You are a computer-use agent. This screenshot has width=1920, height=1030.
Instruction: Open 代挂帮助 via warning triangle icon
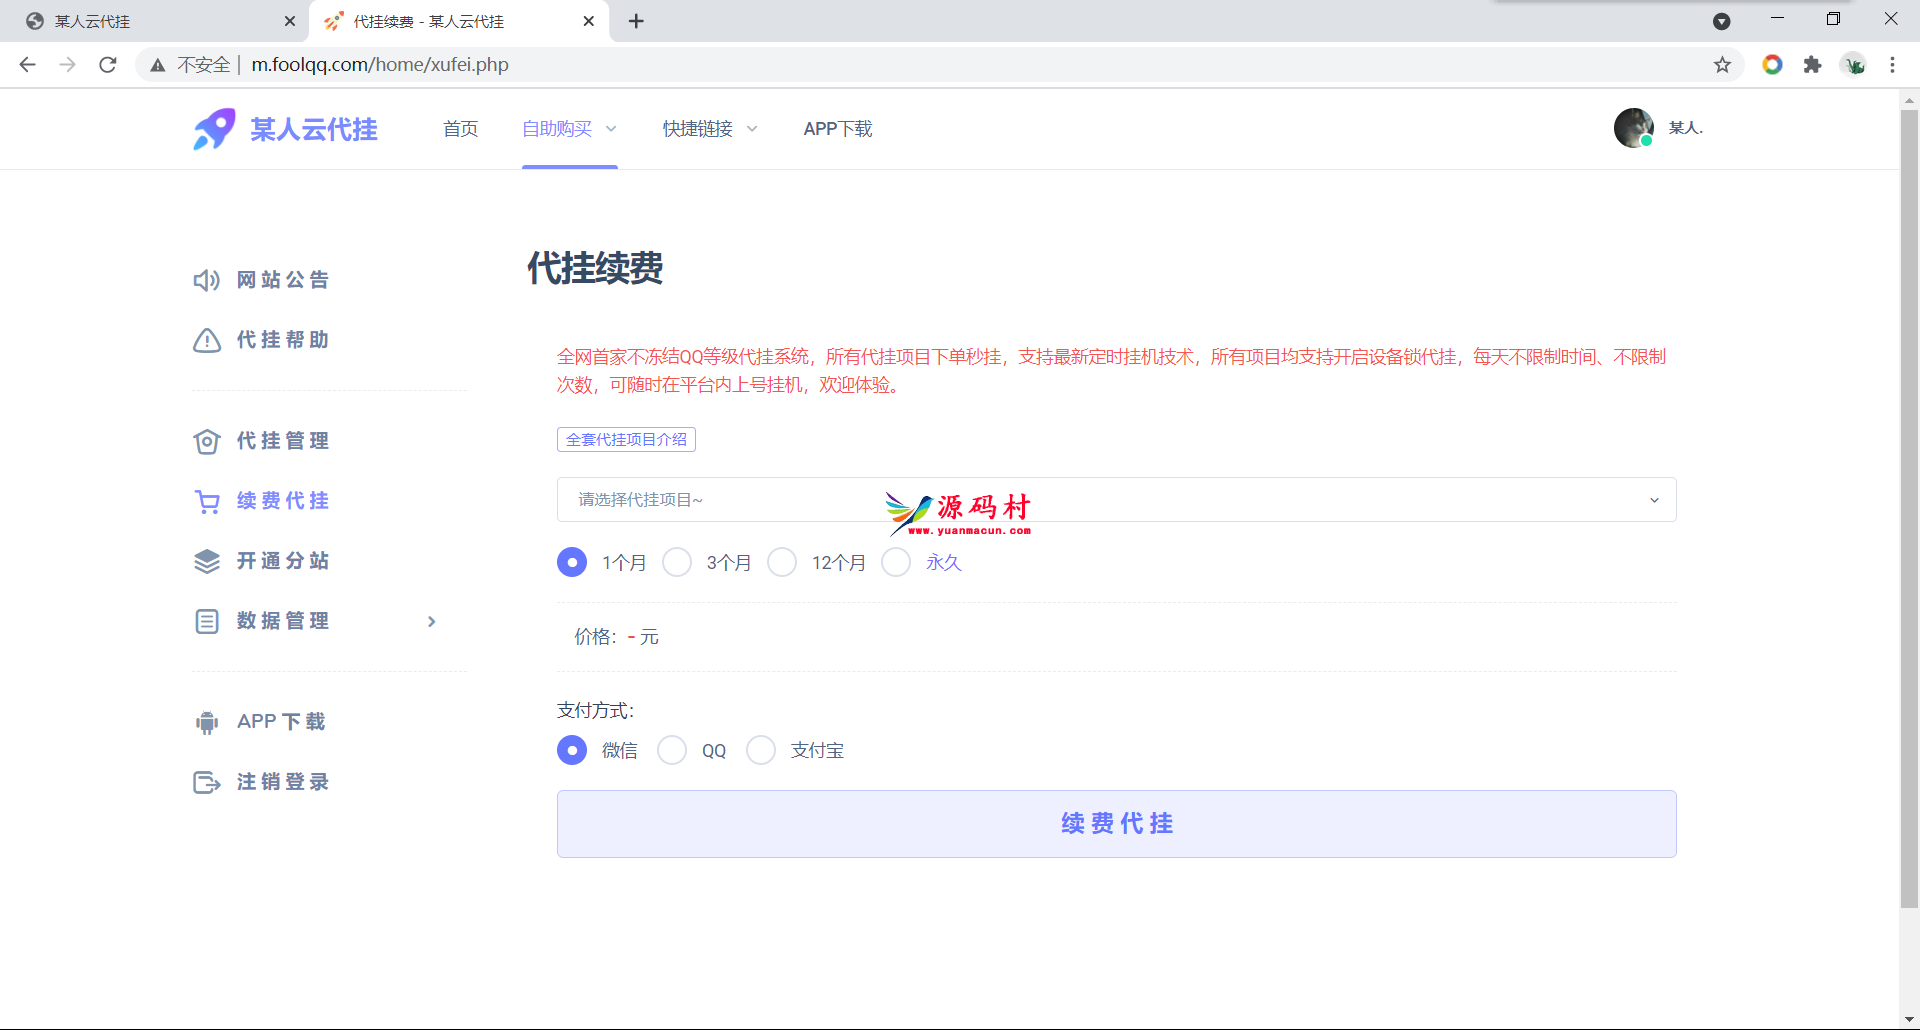click(x=206, y=341)
